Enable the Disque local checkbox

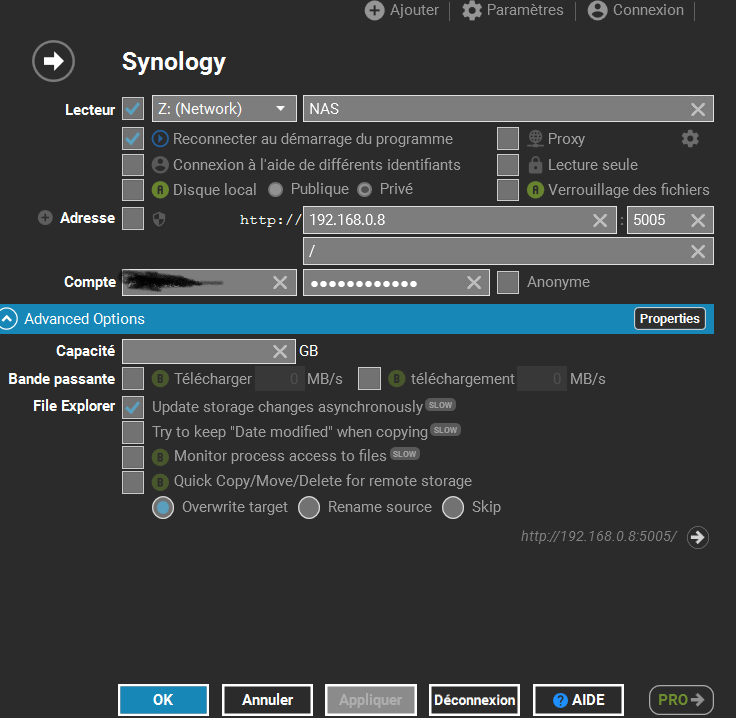coord(133,190)
